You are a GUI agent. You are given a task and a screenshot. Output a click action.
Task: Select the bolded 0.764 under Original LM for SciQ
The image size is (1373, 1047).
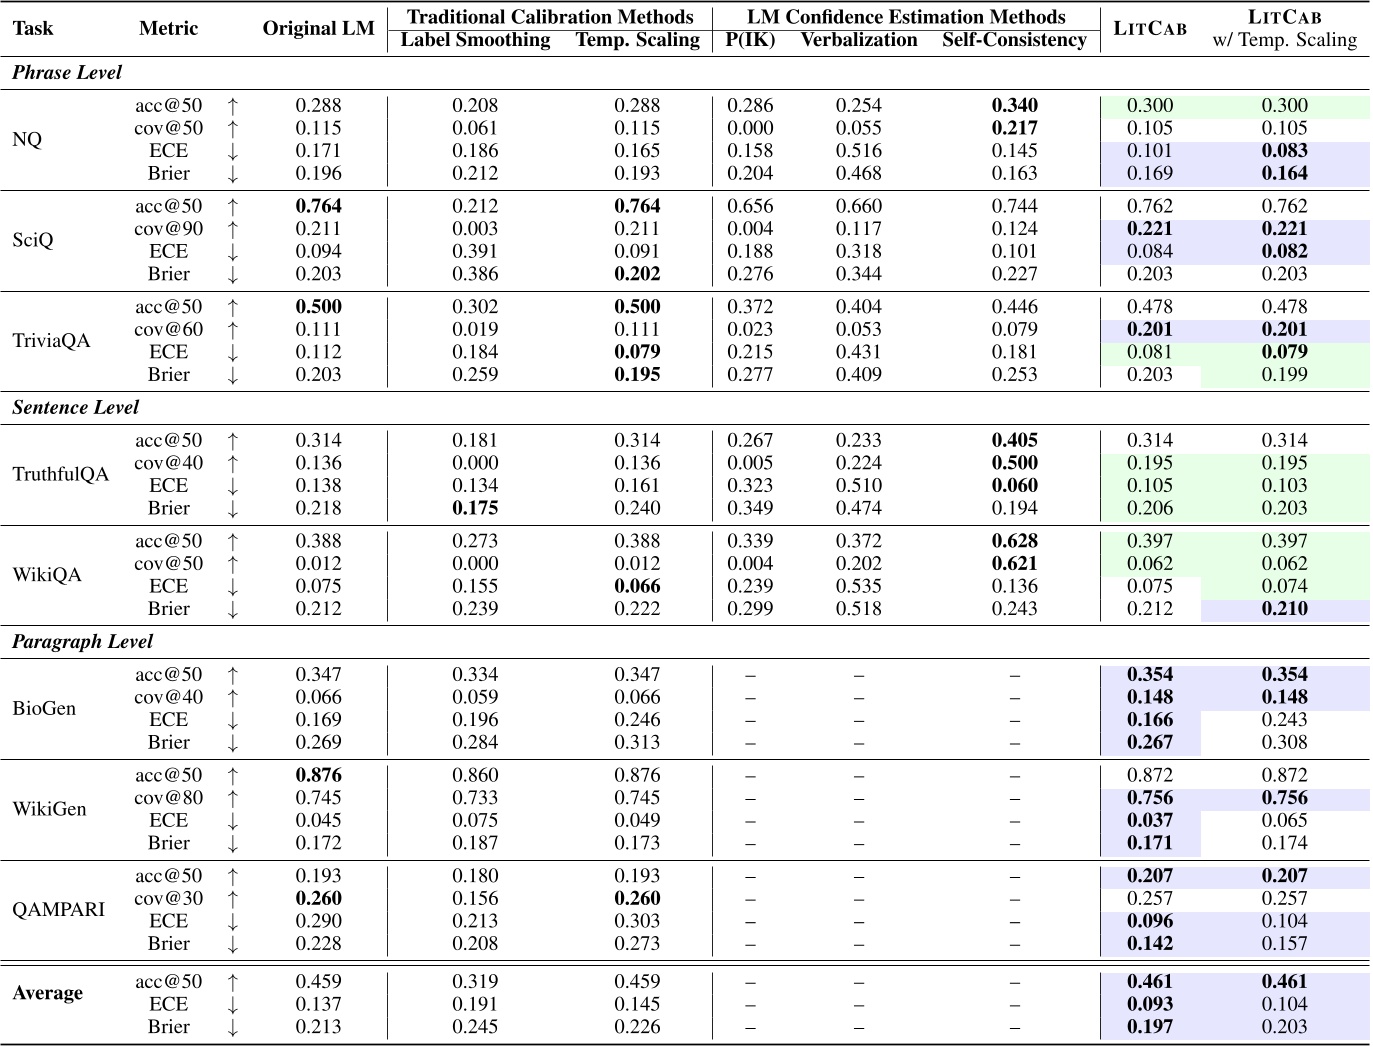[x=318, y=206]
